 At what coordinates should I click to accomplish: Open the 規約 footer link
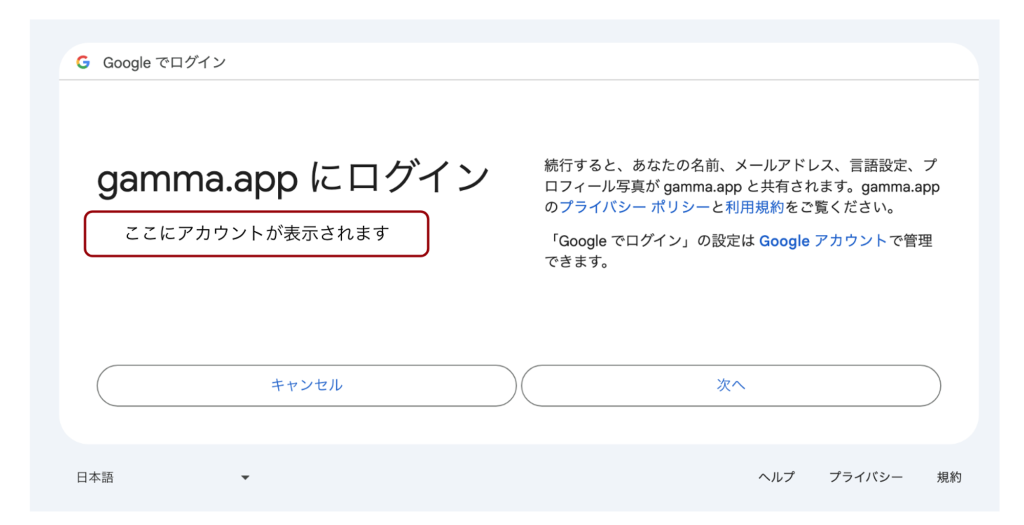point(949,478)
